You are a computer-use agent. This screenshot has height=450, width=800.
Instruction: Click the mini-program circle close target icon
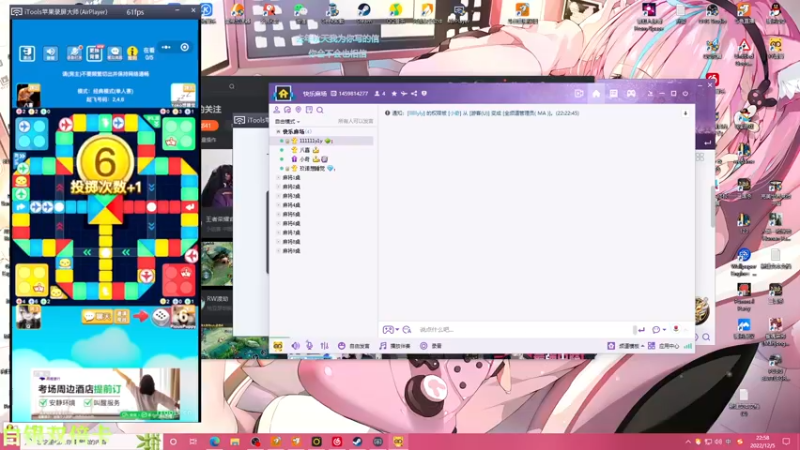coord(185,47)
